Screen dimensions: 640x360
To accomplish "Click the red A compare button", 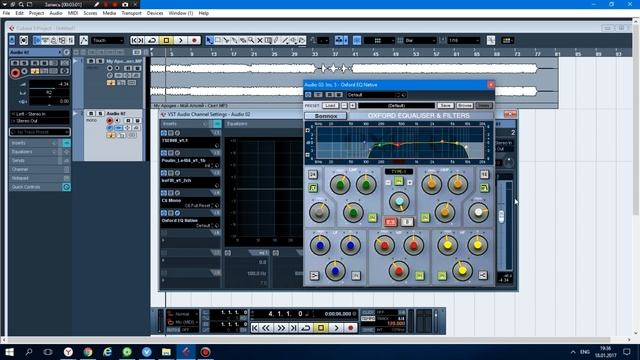I will pos(391,222).
